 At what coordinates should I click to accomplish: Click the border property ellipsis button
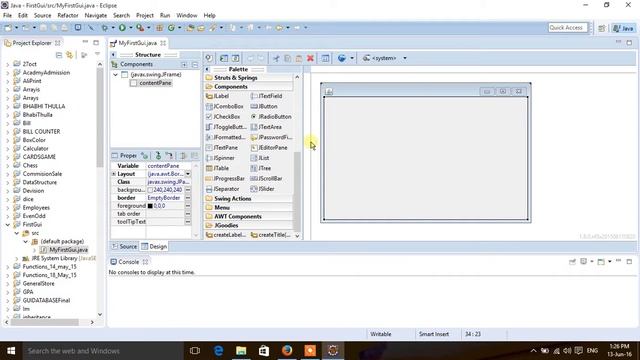[x=188, y=198]
